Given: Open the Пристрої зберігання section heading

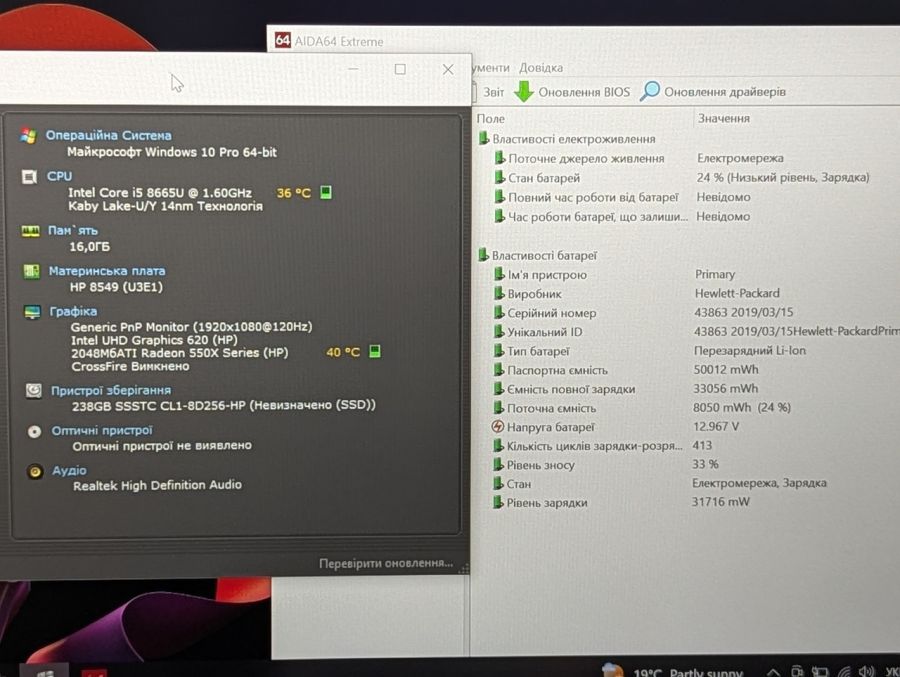Looking at the screenshot, I should pyautogui.click(x=111, y=390).
